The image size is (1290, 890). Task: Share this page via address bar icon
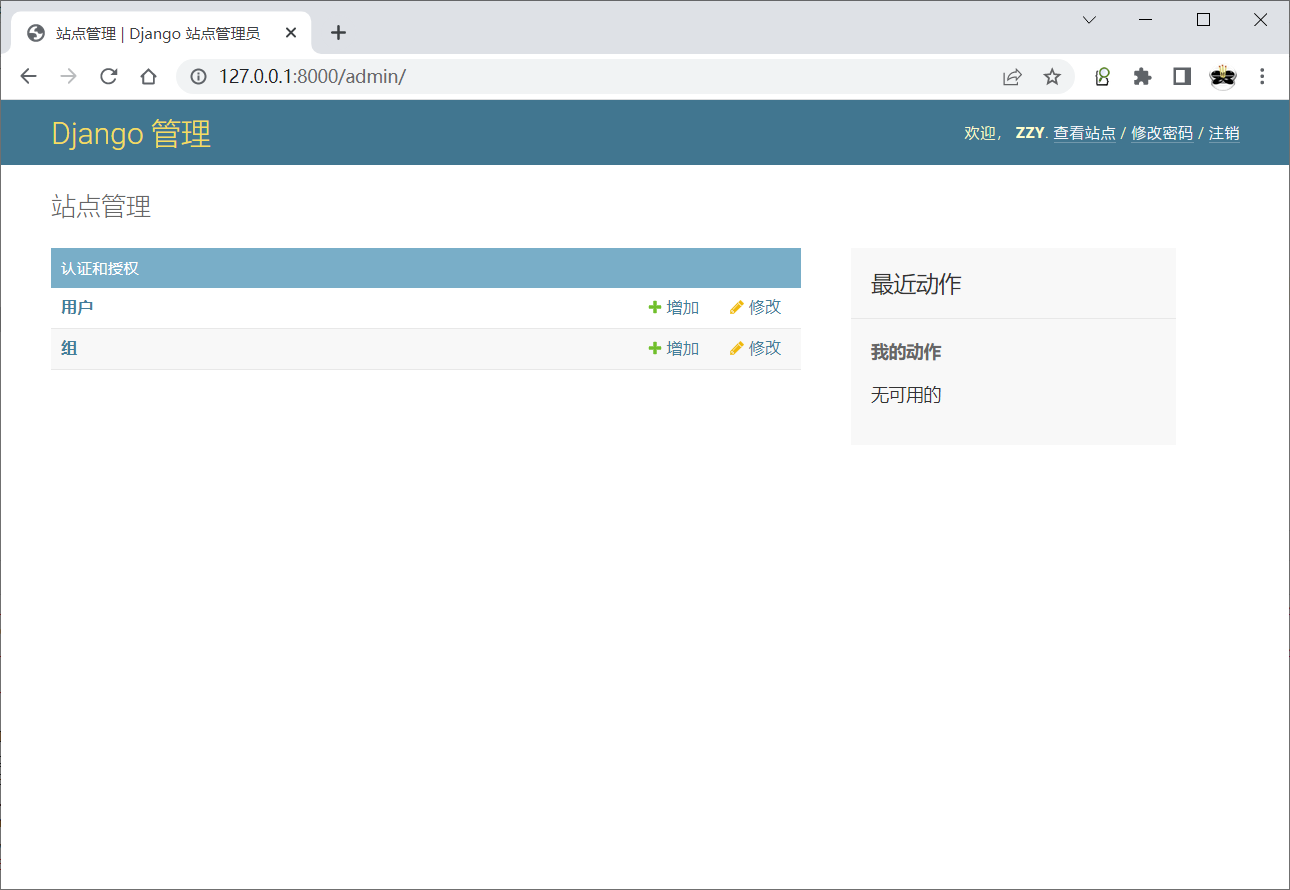tap(1012, 77)
